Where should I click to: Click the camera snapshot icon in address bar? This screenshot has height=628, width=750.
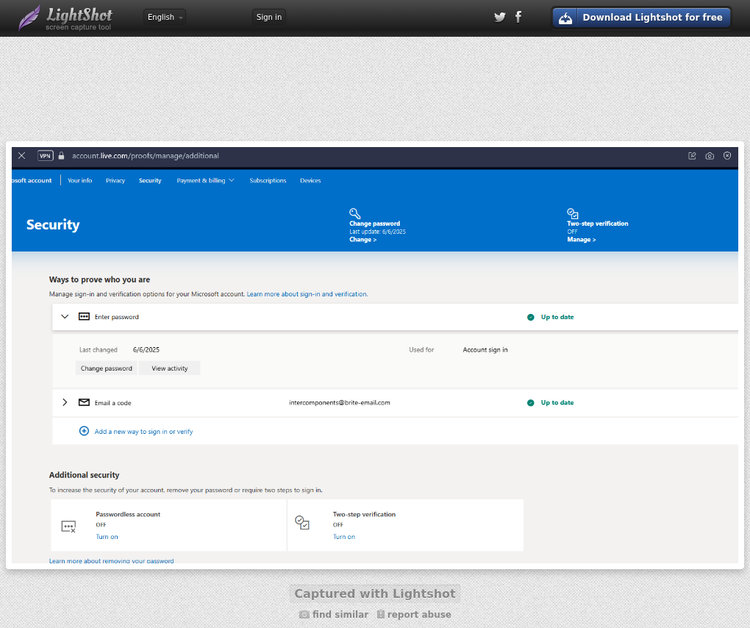(x=709, y=156)
